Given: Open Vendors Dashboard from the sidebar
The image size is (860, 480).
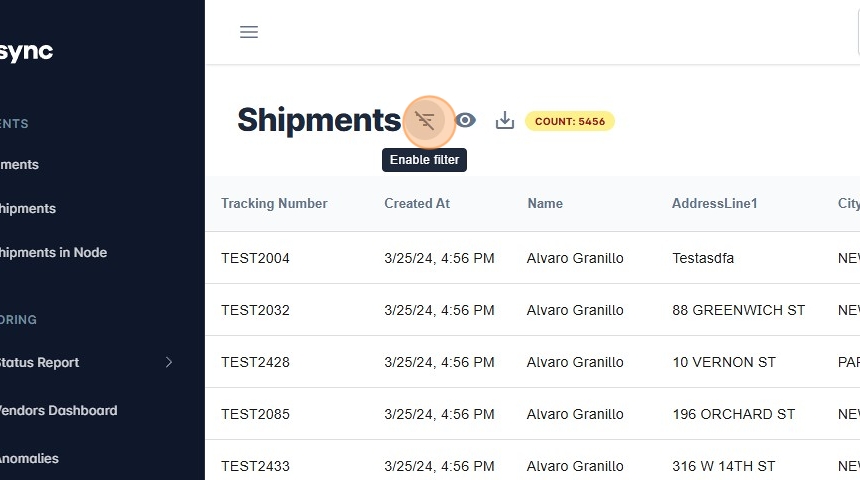Looking at the screenshot, I should tap(58, 410).
